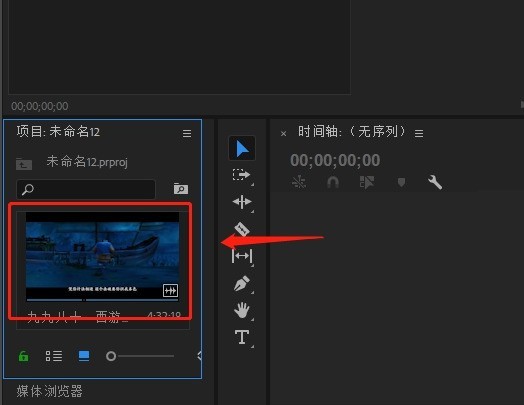
Task: Open the Media Browser tab
Action: (x=49, y=391)
